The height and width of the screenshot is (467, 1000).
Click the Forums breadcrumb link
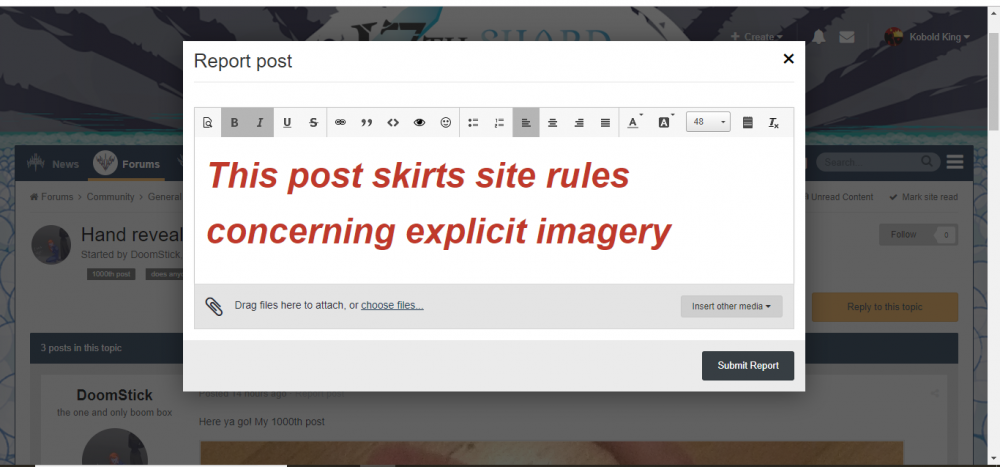point(52,197)
